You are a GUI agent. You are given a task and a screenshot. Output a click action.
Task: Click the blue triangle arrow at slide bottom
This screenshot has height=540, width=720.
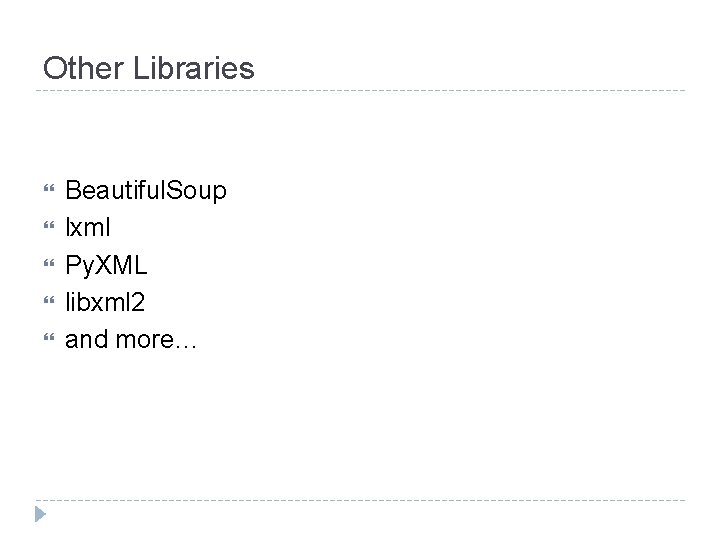[x=39, y=515]
